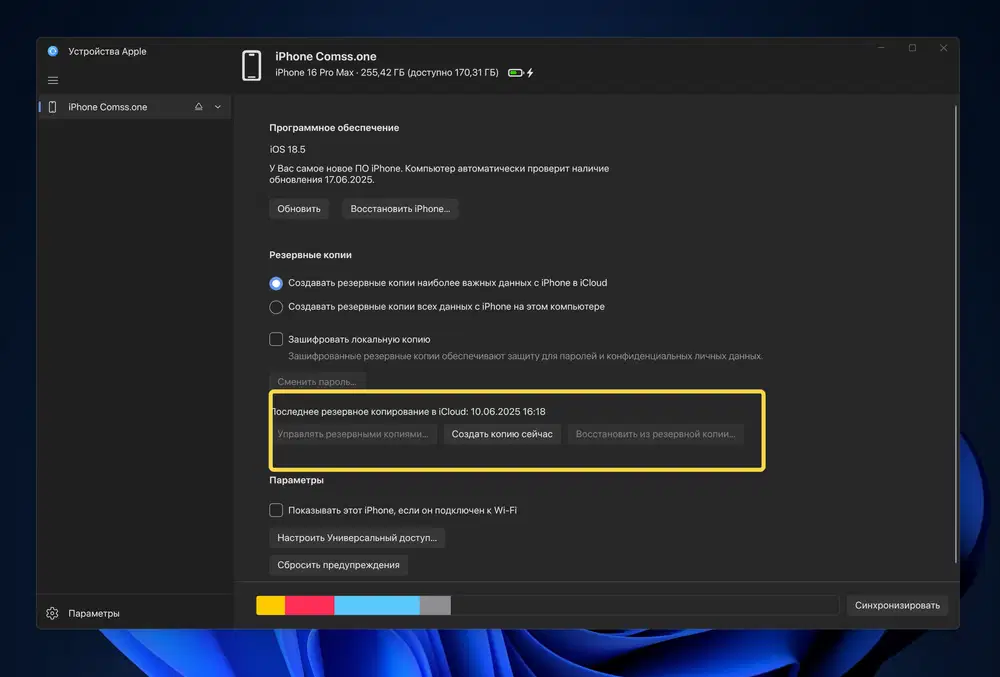Click the yellow storage bar segment

click(x=270, y=606)
